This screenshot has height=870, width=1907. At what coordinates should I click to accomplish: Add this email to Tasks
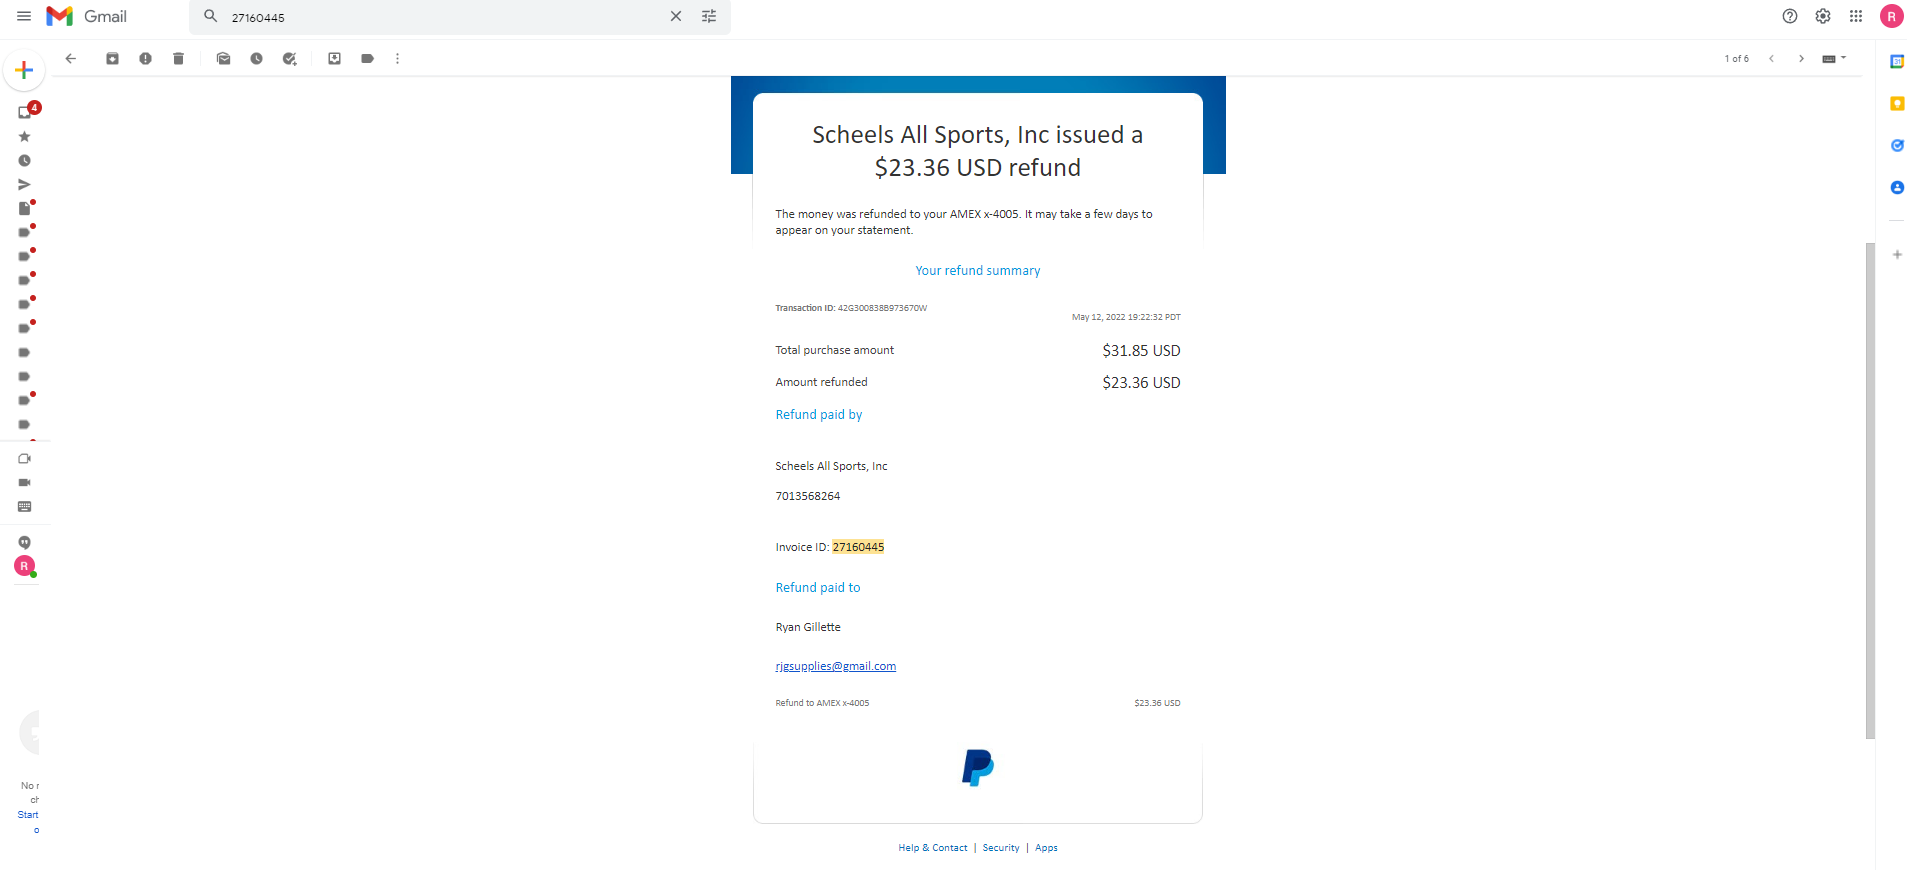(290, 58)
